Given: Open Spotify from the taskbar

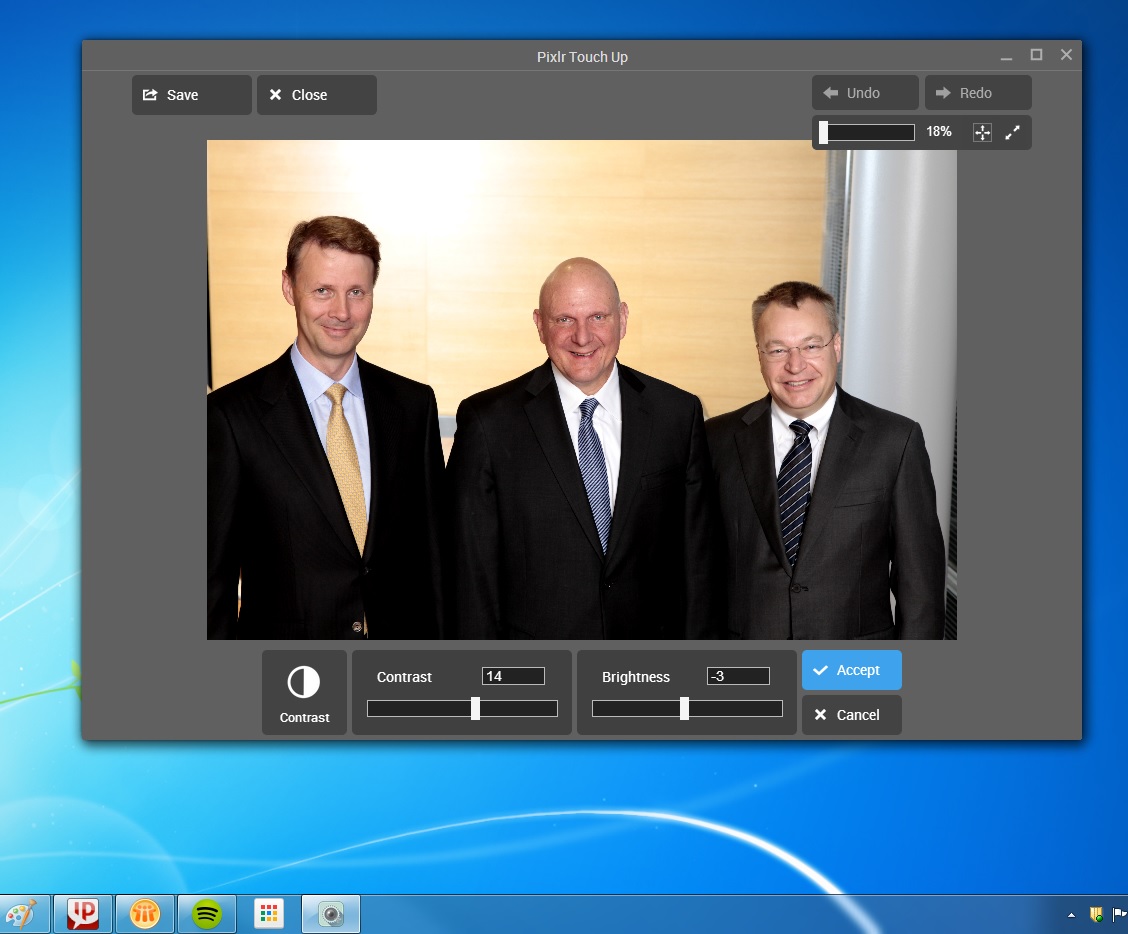Looking at the screenshot, I should (x=207, y=914).
